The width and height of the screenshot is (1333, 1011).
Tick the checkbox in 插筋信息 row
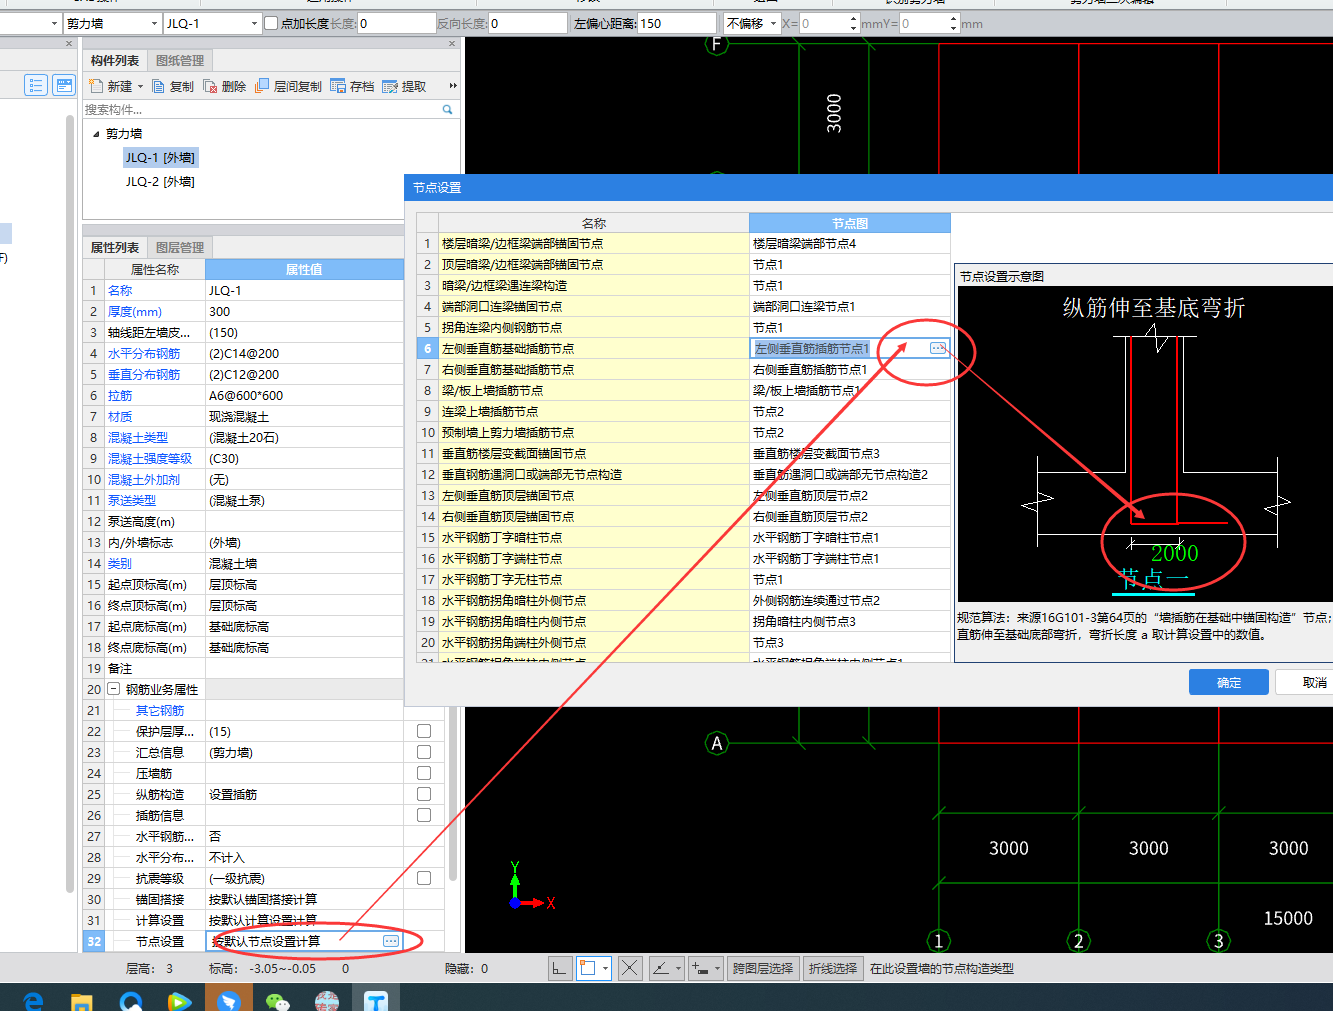click(424, 815)
